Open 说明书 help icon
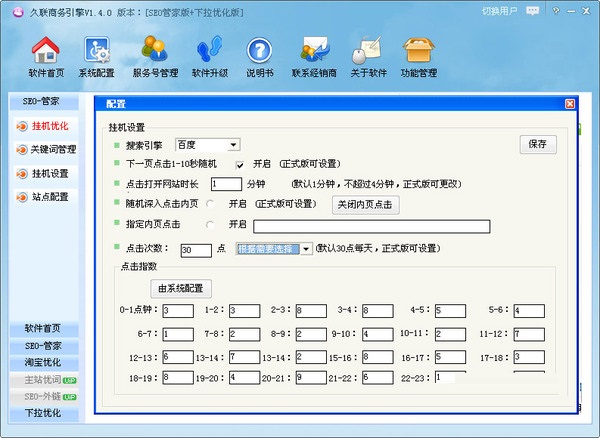This screenshot has height=438, width=600. coord(259,50)
